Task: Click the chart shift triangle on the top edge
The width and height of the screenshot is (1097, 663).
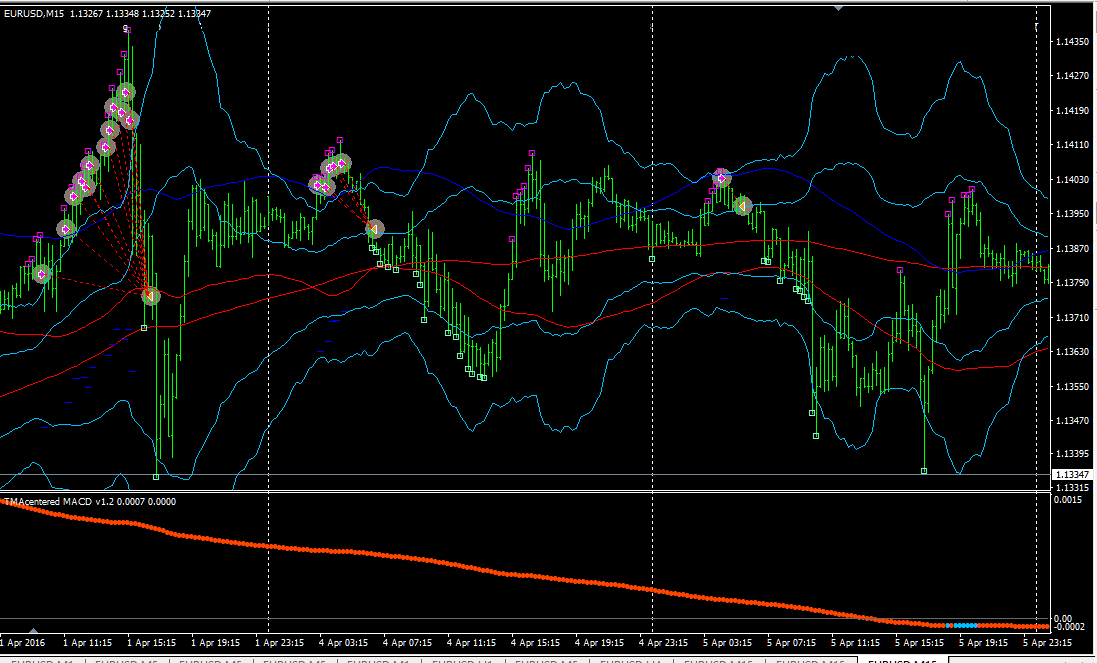Action: pos(838,8)
